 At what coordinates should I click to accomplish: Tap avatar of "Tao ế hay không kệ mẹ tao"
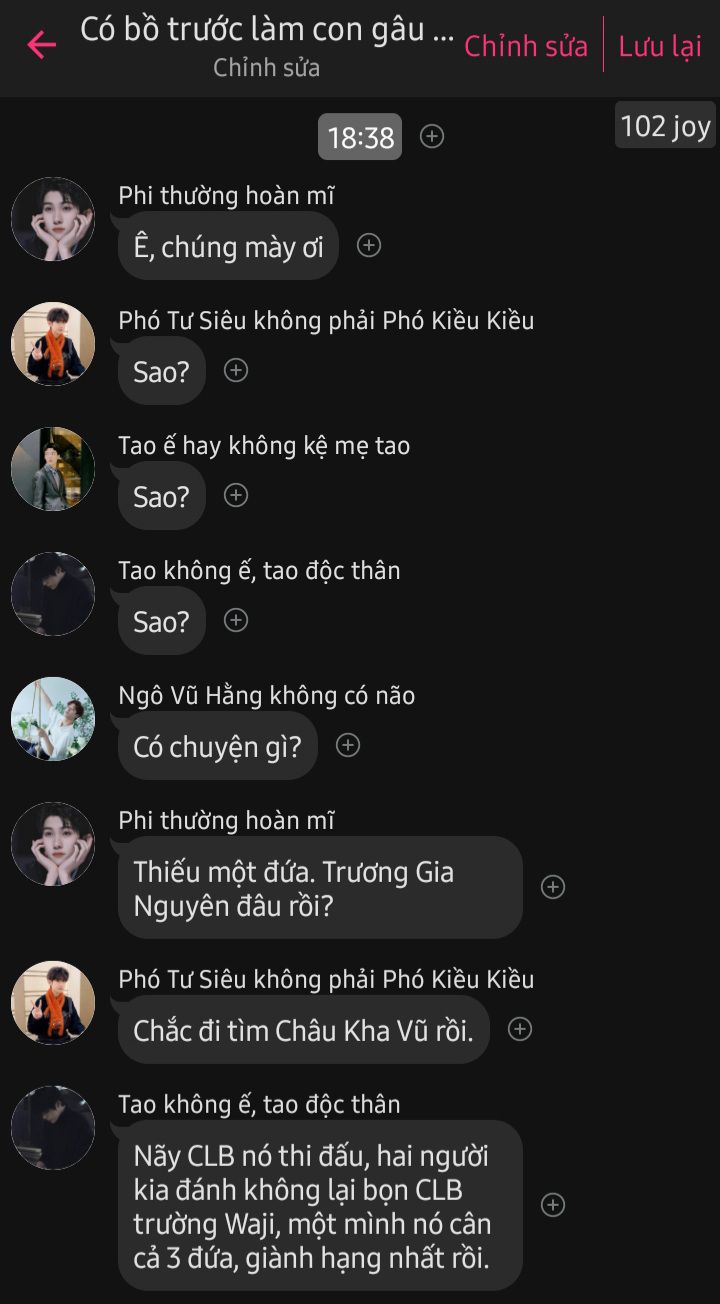click(x=53, y=469)
